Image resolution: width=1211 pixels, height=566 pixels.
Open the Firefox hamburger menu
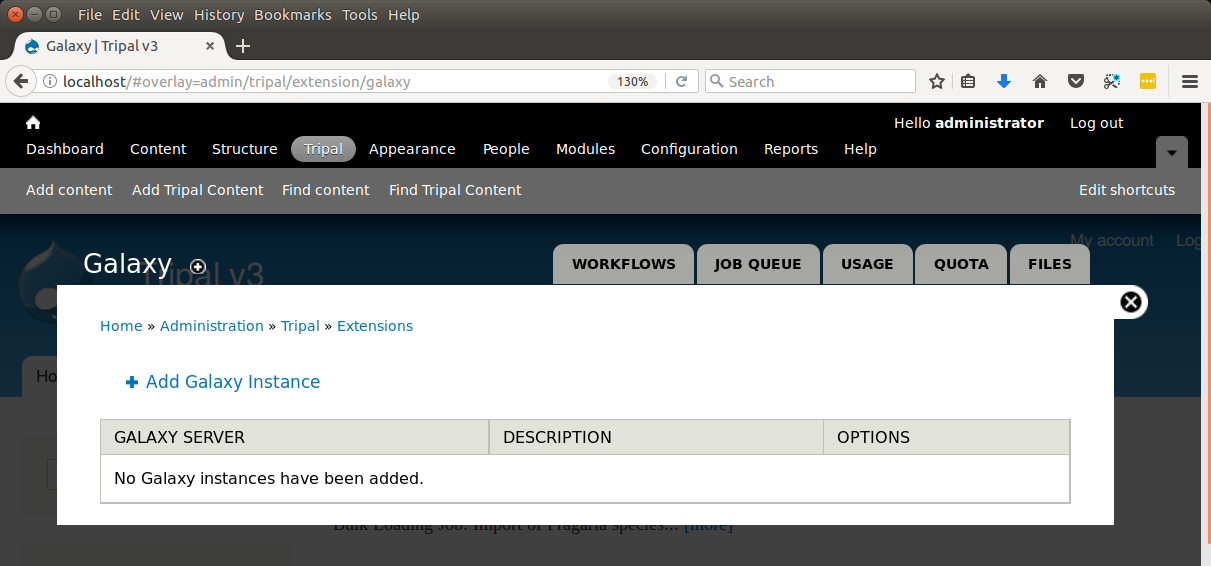tap(1190, 82)
